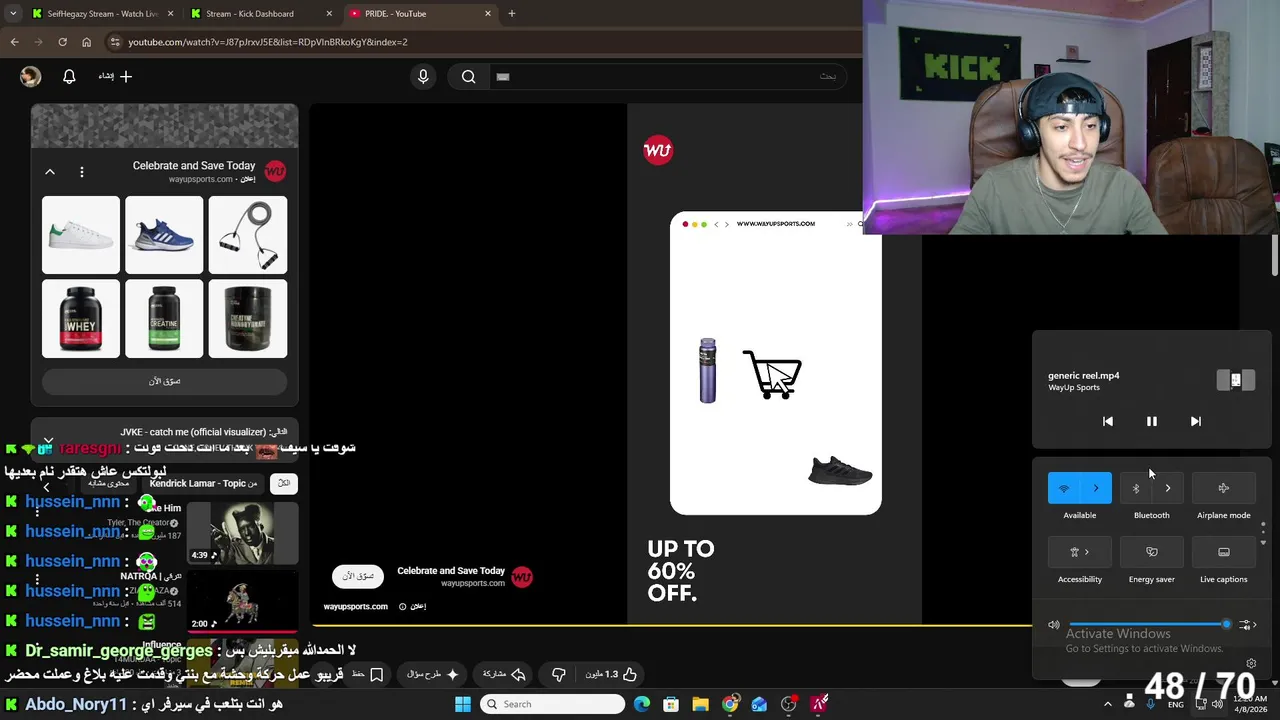The width and height of the screenshot is (1280, 720).
Task: Save the video with bookmark button
Action: click(x=368, y=674)
